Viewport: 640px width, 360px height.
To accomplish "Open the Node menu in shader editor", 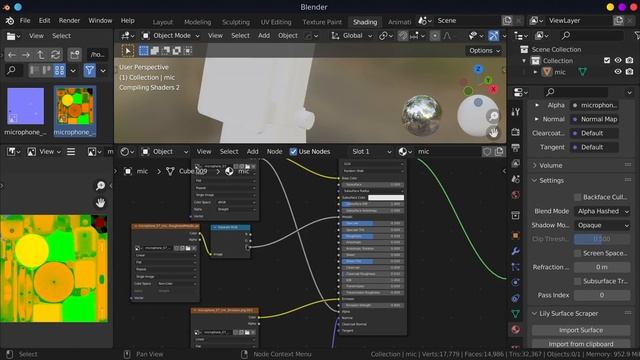I will [x=274, y=152].
